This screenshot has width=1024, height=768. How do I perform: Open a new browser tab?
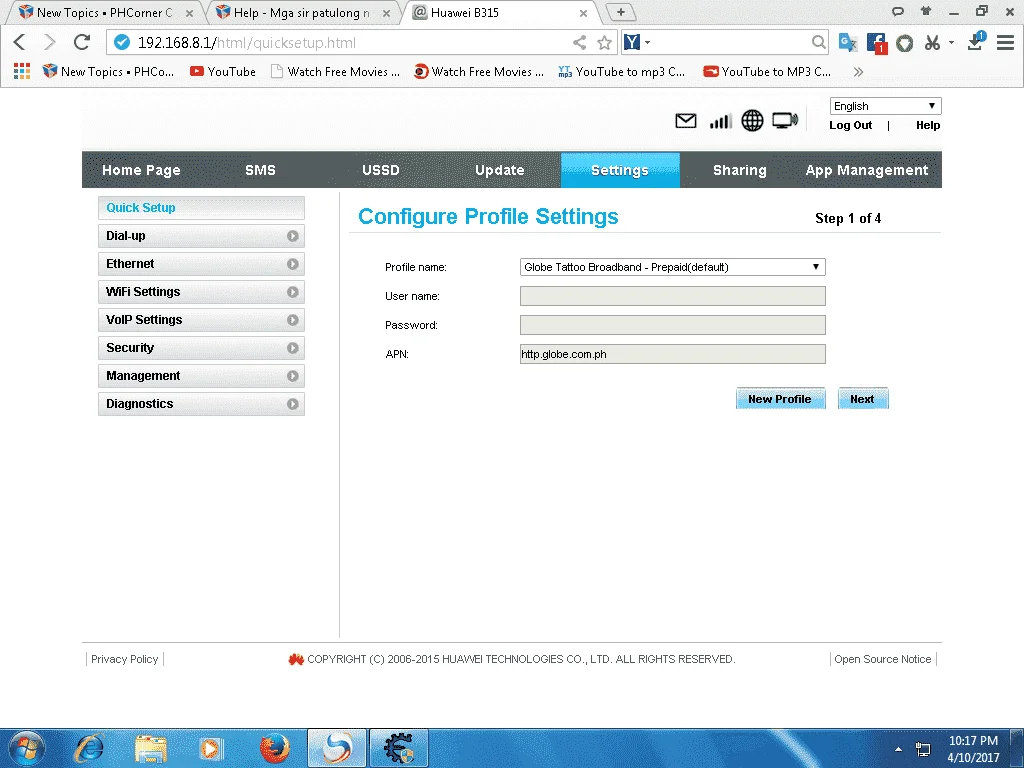620,12
